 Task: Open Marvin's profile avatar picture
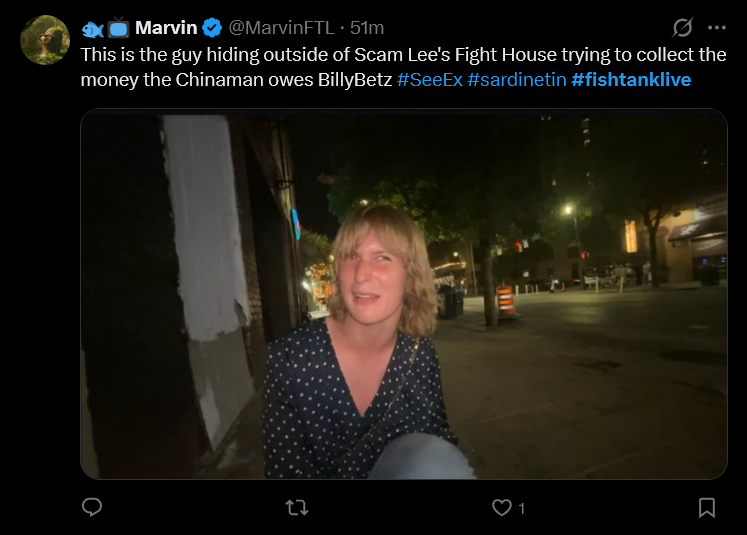click(x=45, y=40)
